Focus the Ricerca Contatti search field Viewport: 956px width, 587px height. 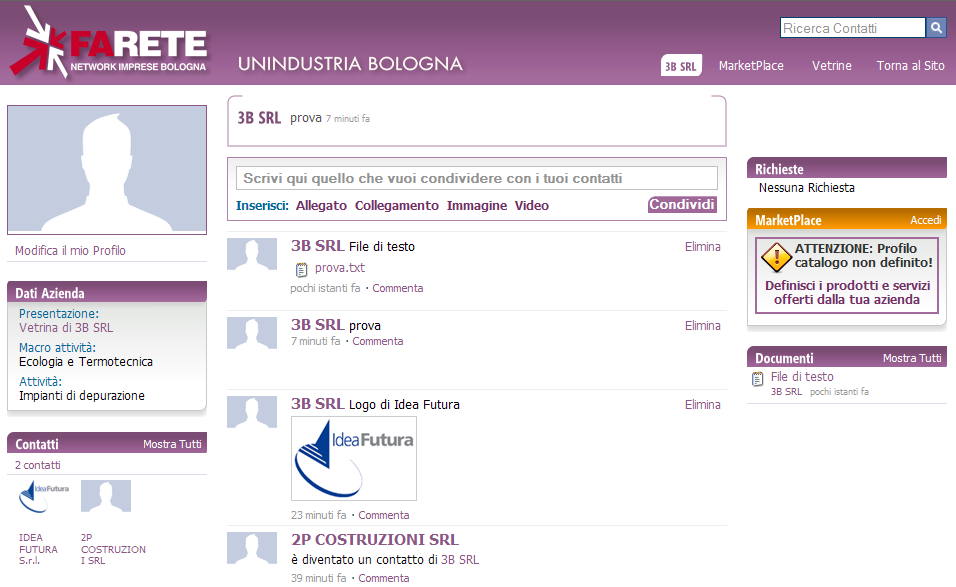point(852,28)
